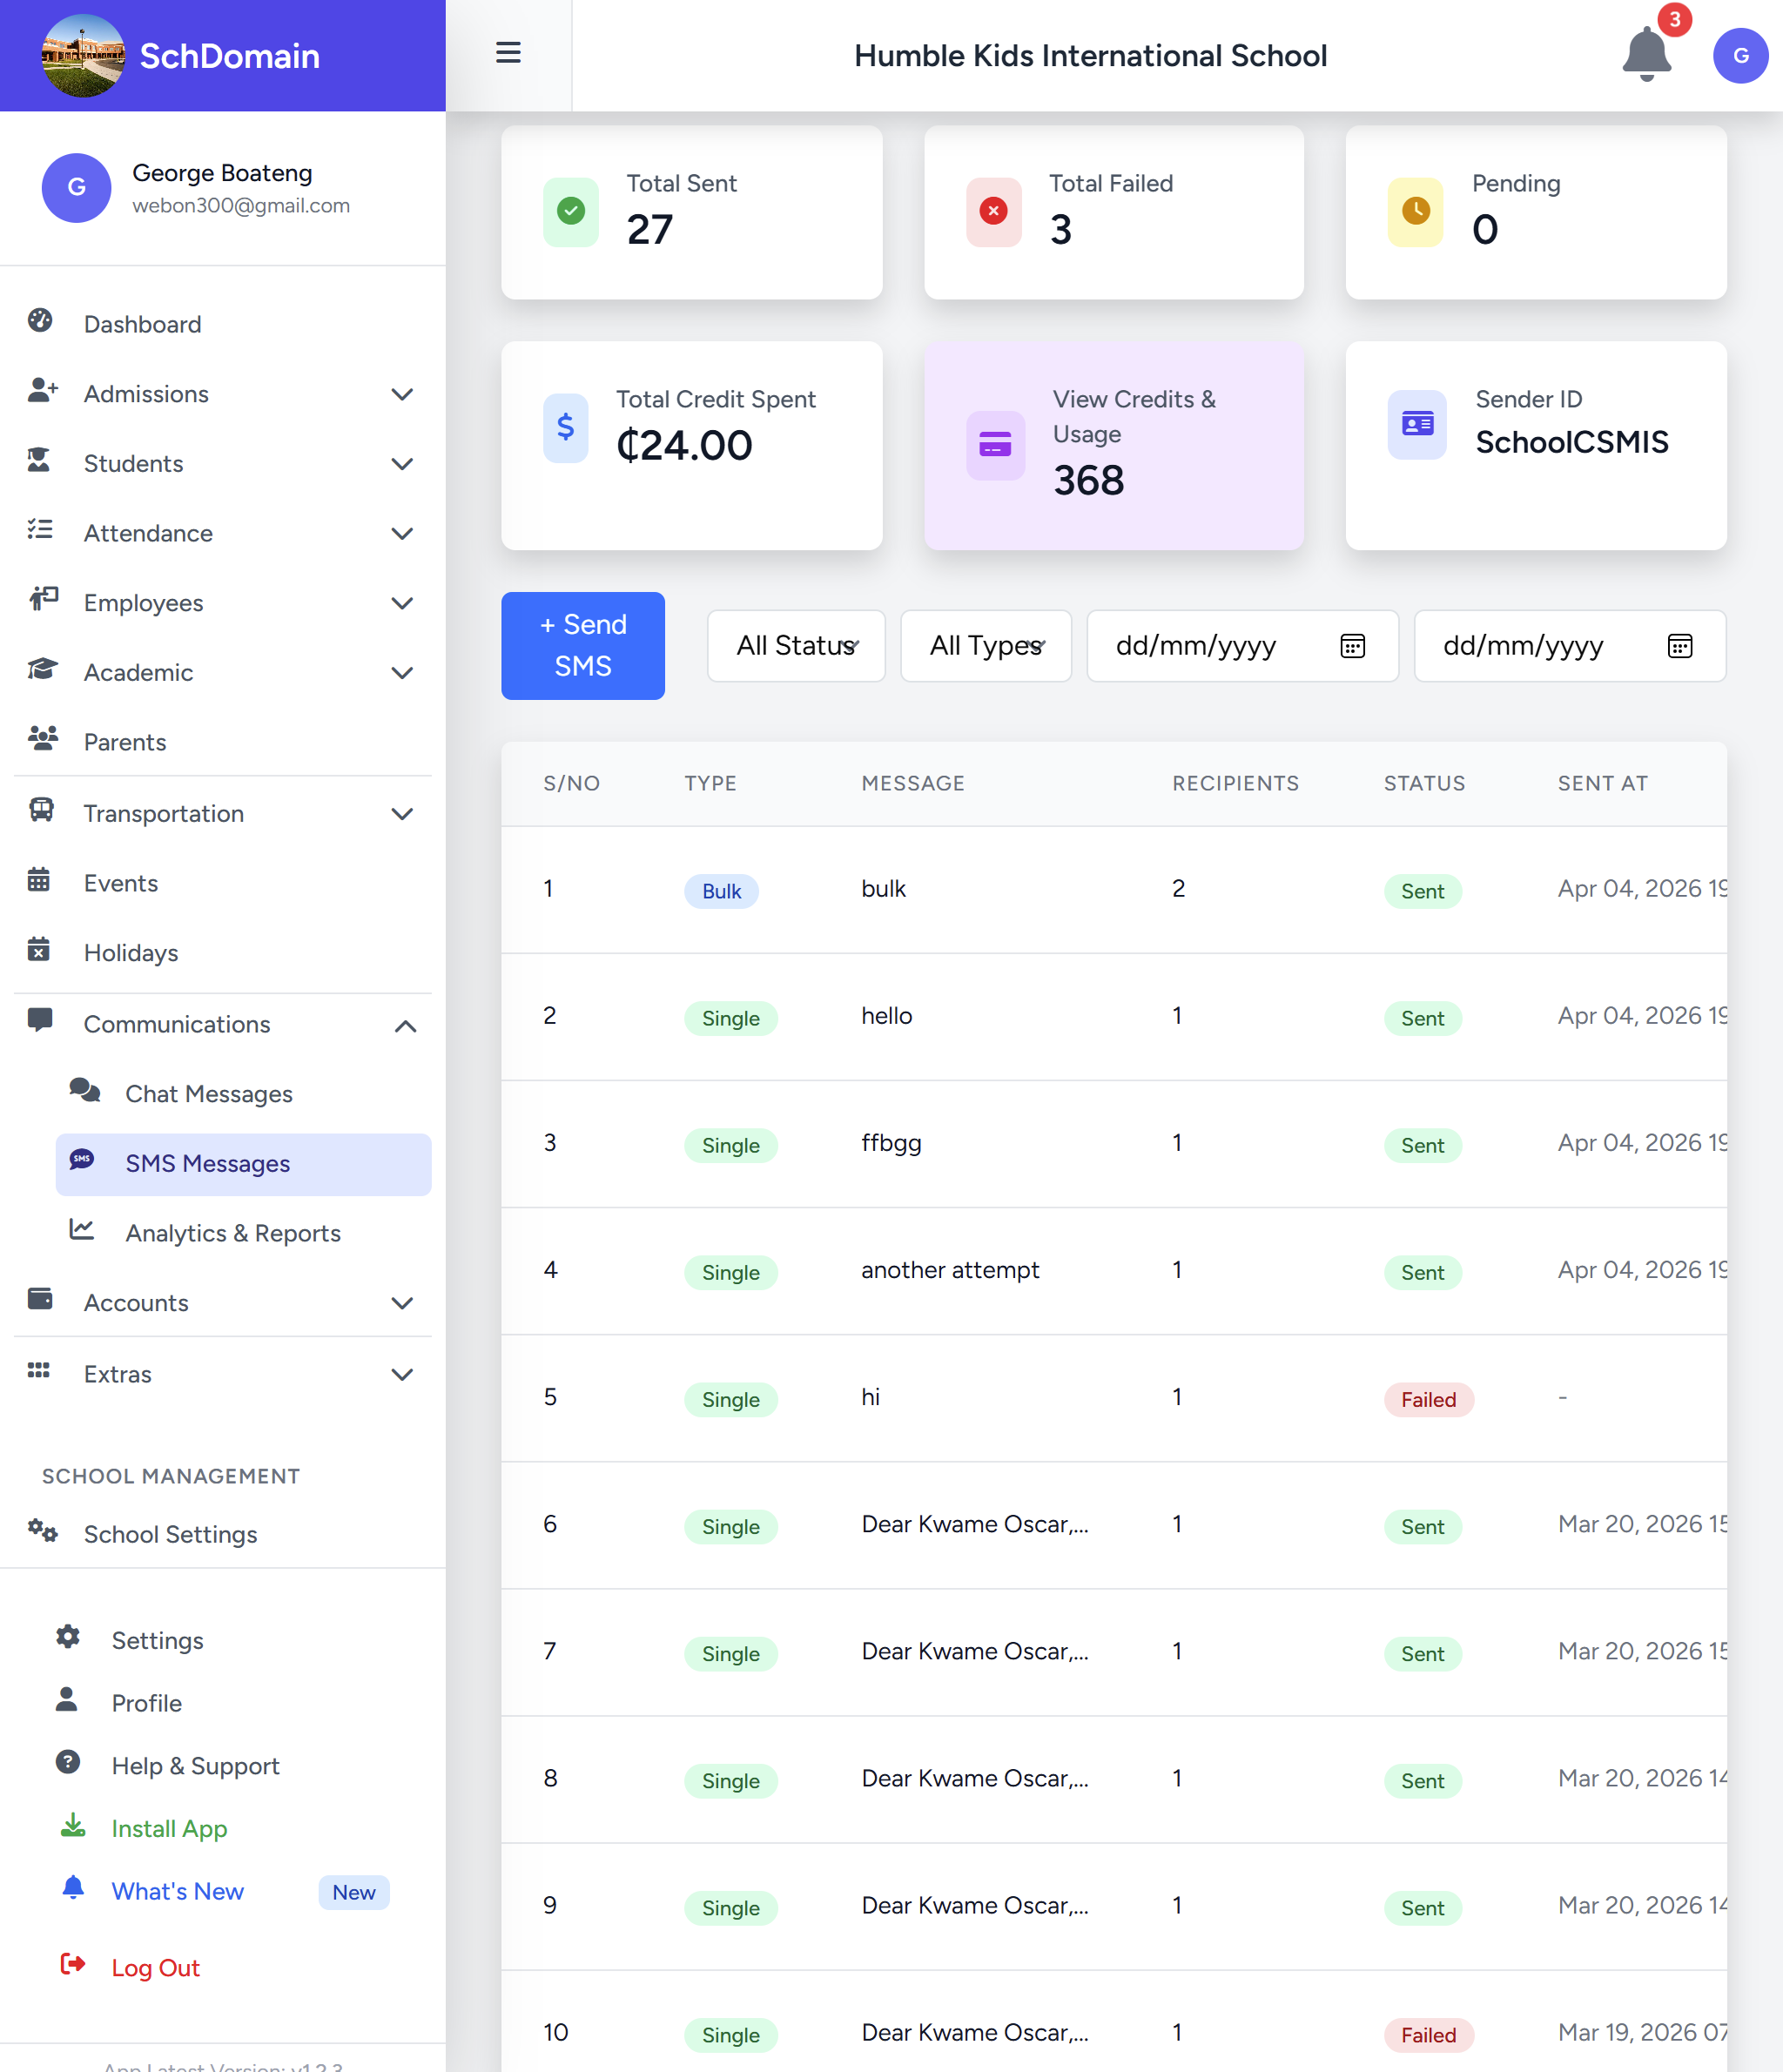Click the Students graduate icon

tap(39, 460)
